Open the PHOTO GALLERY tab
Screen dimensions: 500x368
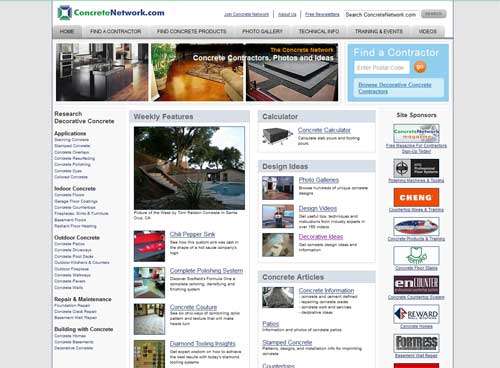[x=262, y=31]
